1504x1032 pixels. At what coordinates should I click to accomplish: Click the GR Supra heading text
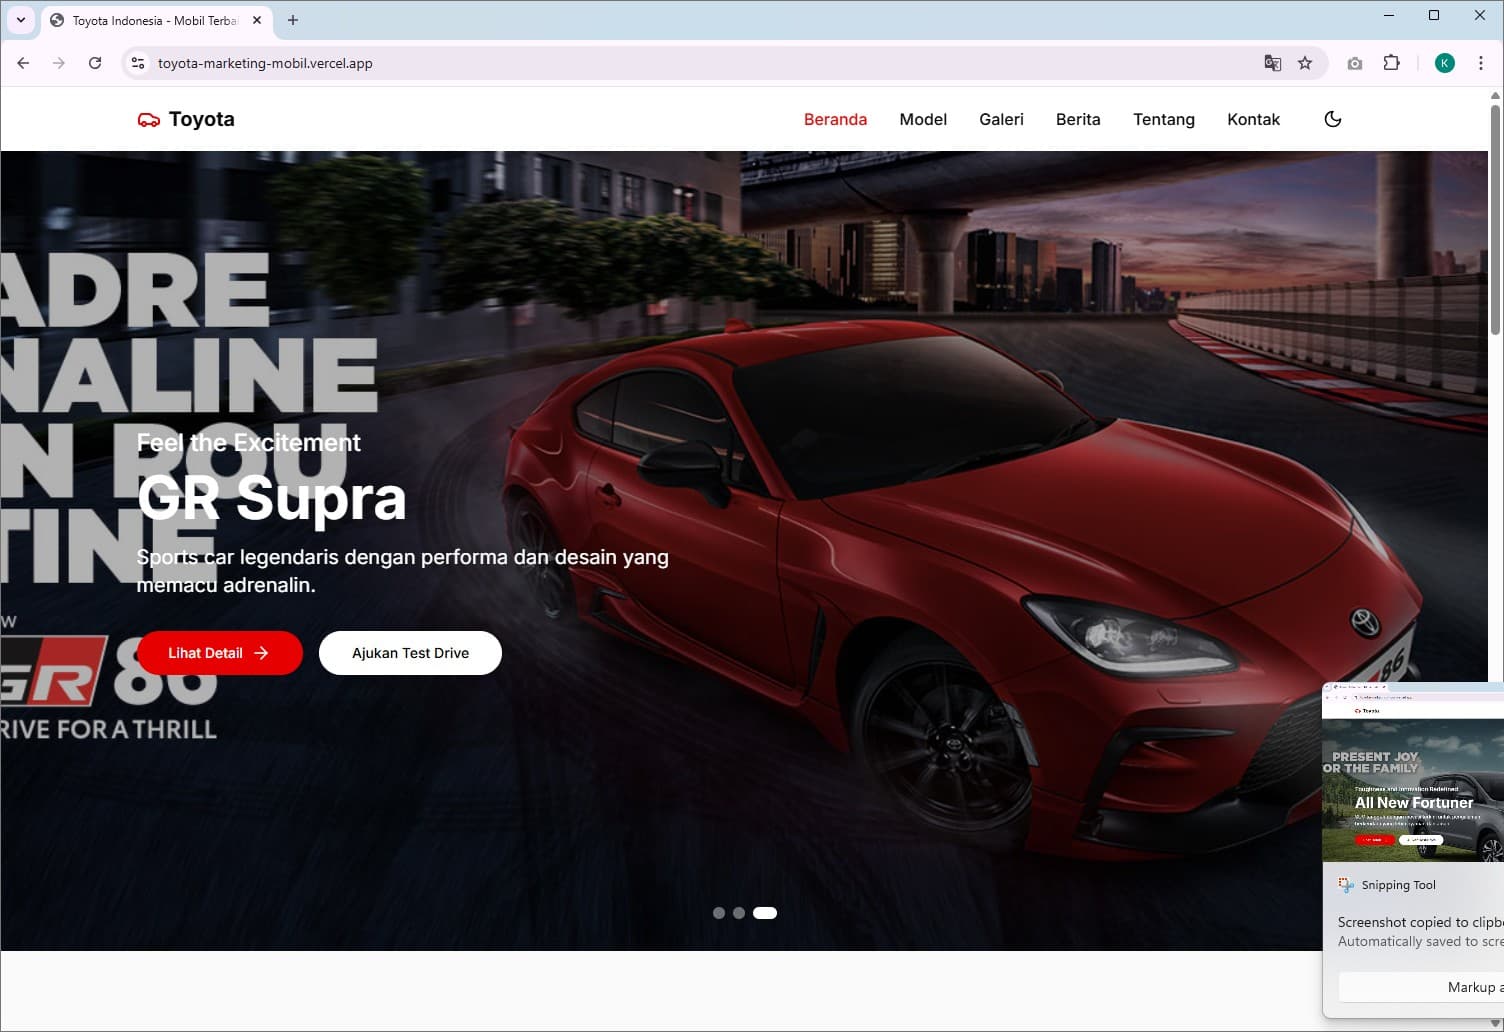pos(272,498)
